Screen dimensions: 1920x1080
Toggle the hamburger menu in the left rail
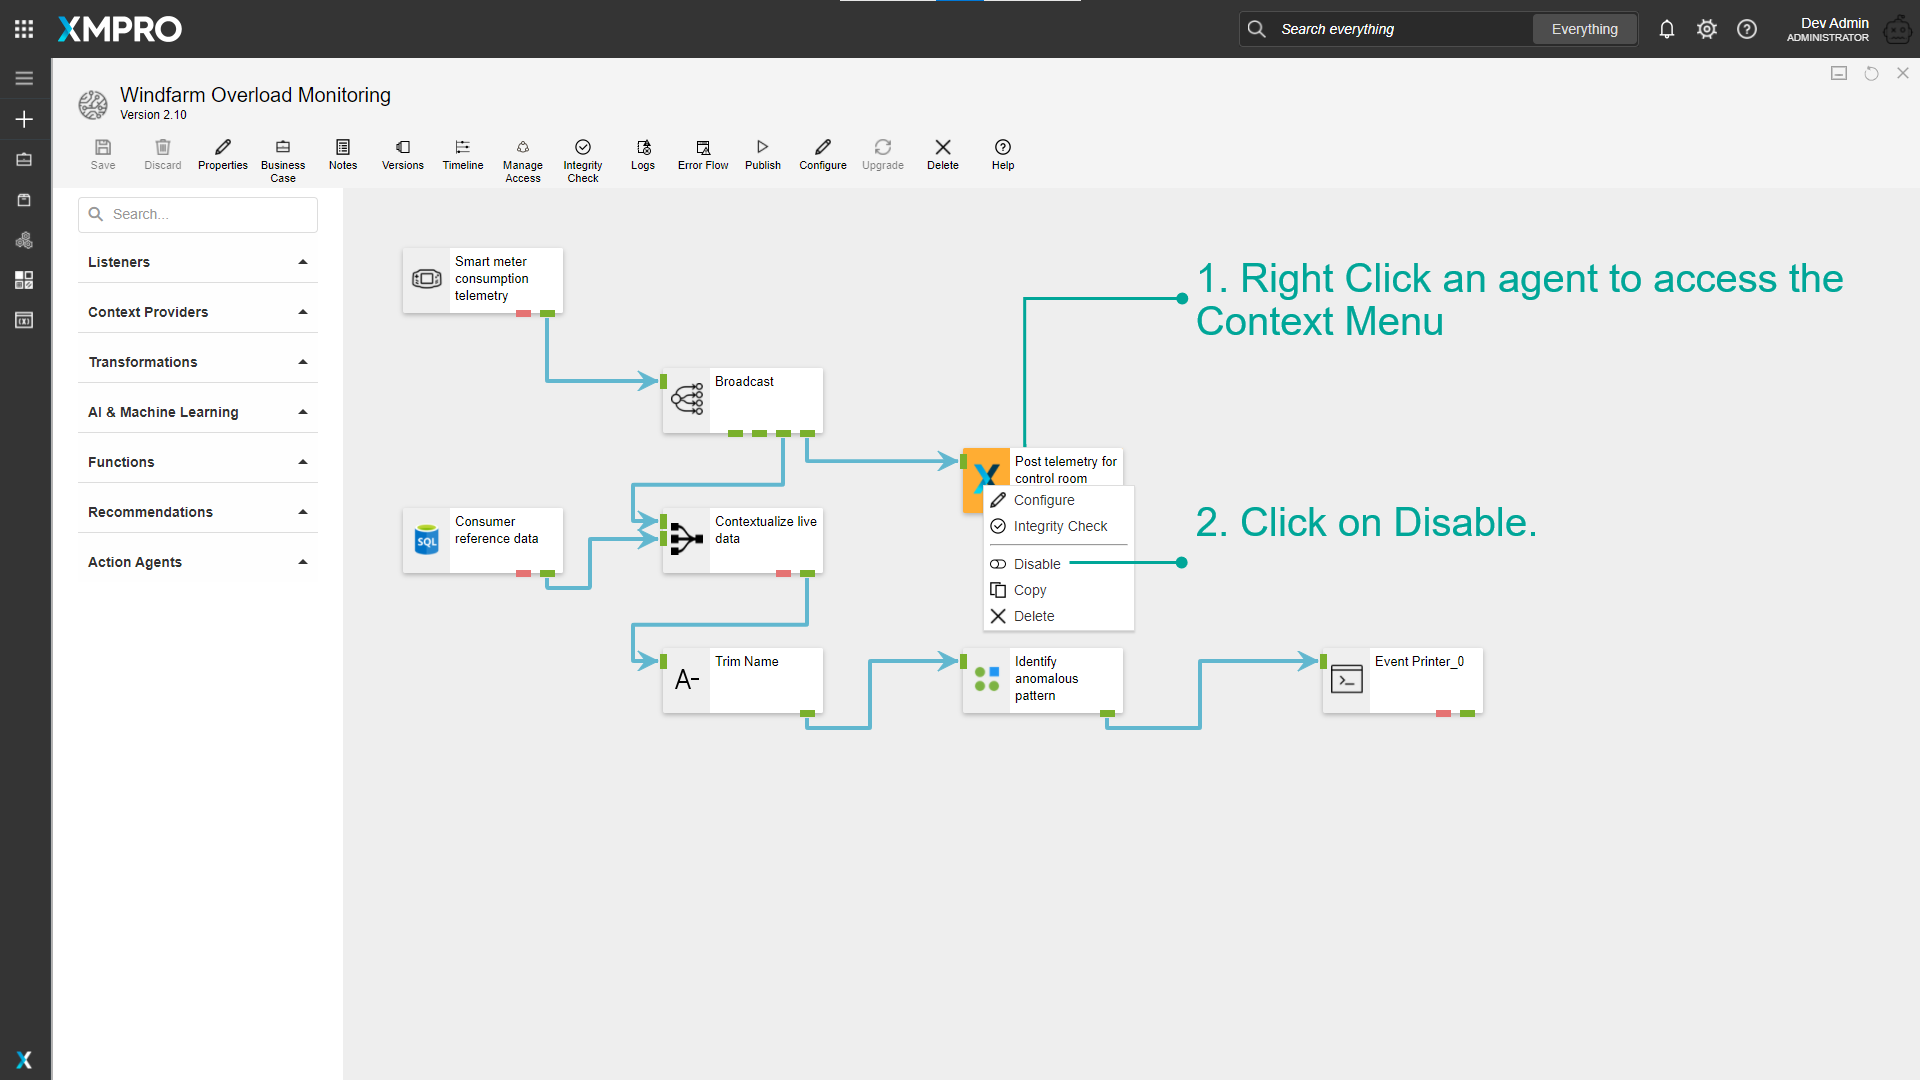tap(24, 77)
